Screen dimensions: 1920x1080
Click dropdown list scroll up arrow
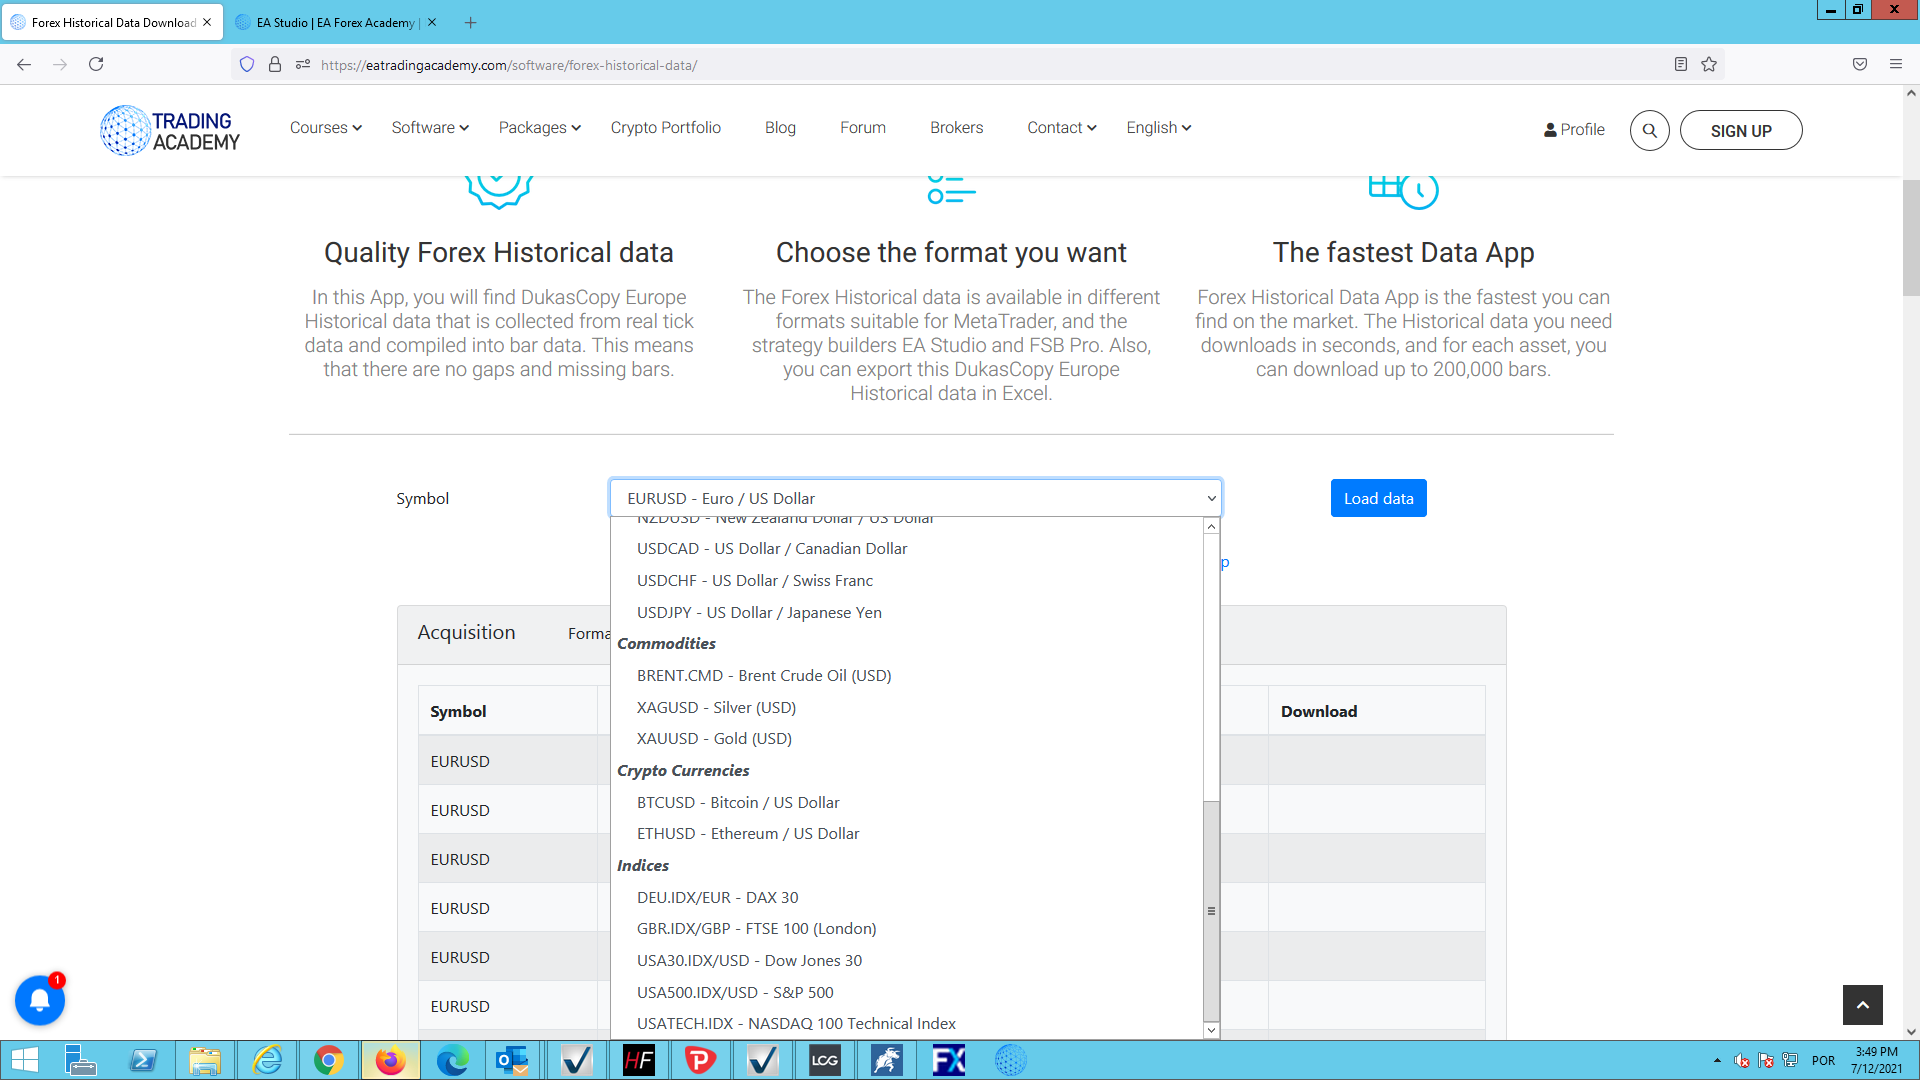[x=1211, y=526]
